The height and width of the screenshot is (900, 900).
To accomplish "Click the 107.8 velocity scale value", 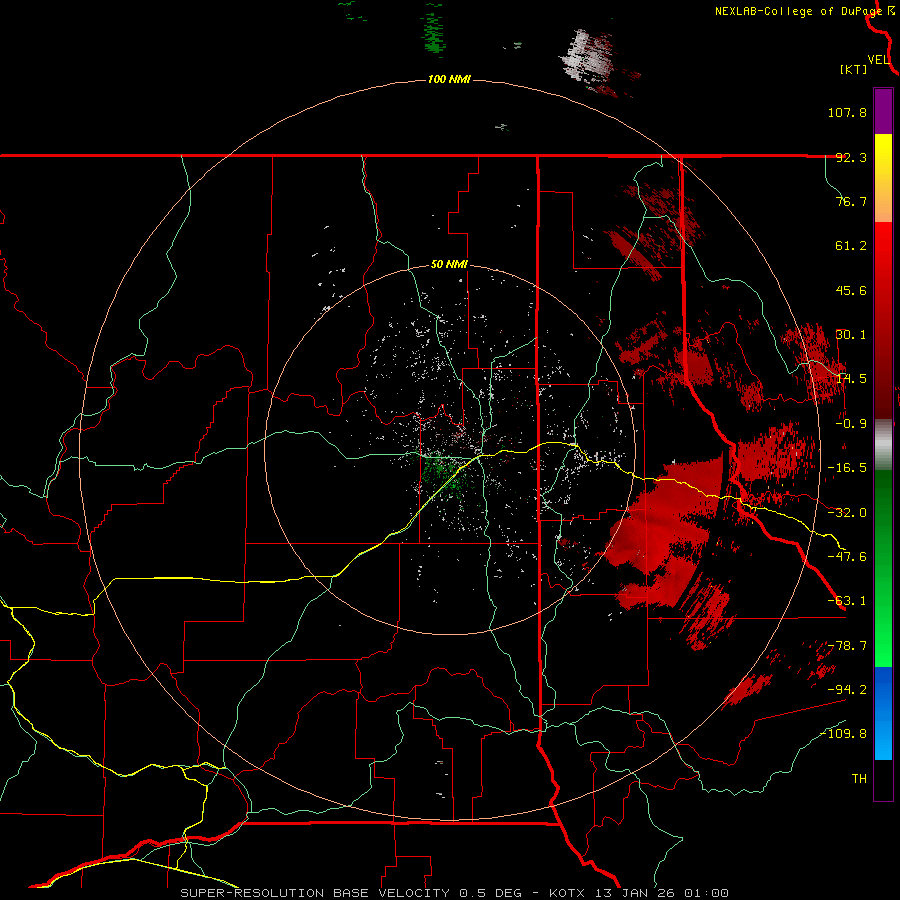I will [x=847, y=112].
